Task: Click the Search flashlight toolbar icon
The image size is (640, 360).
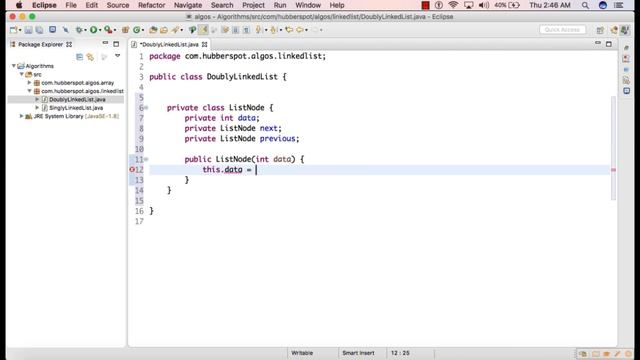Action: pos(176,30)
